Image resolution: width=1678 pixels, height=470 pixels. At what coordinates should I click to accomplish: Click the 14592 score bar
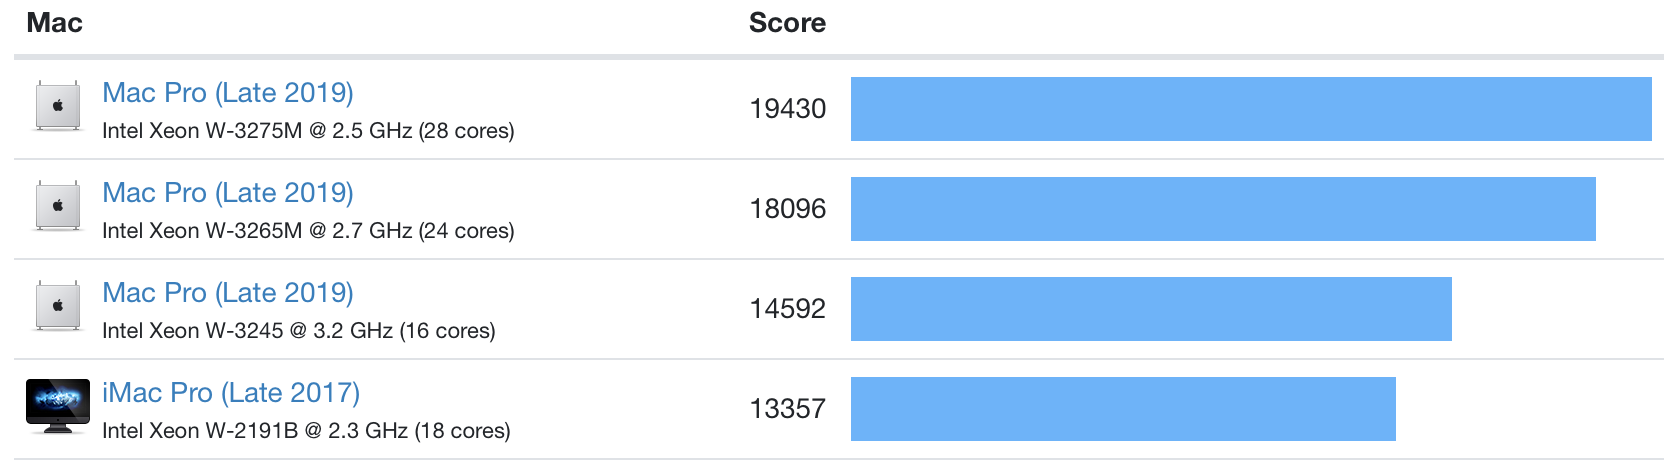pos(1151,309)
